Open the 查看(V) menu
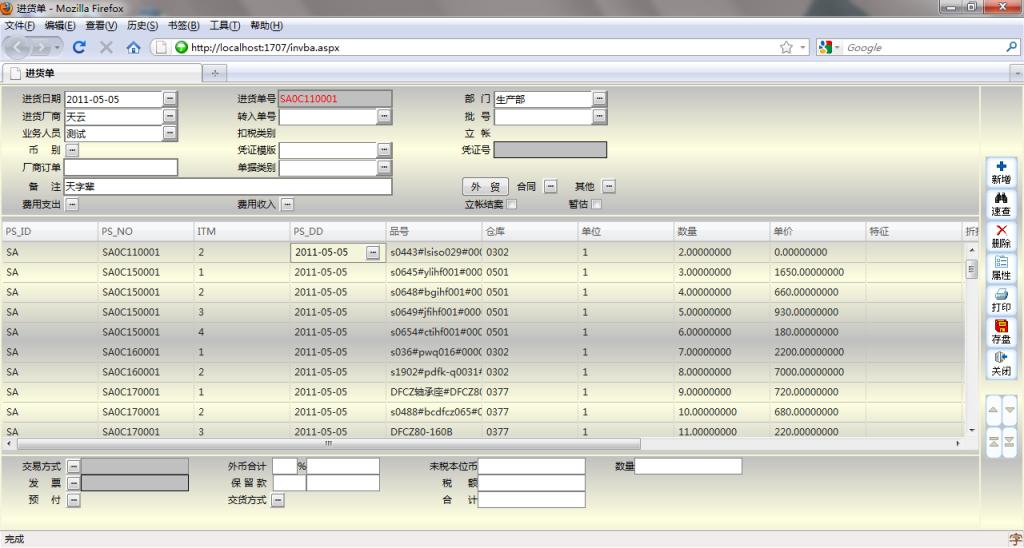 point(101,25)
